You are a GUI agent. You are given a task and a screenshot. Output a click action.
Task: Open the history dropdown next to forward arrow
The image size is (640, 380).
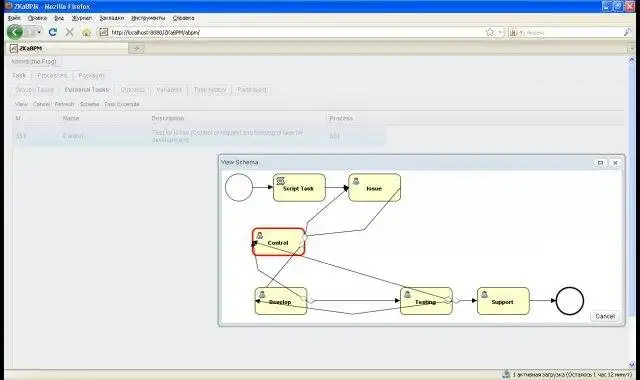click(39, 32)
